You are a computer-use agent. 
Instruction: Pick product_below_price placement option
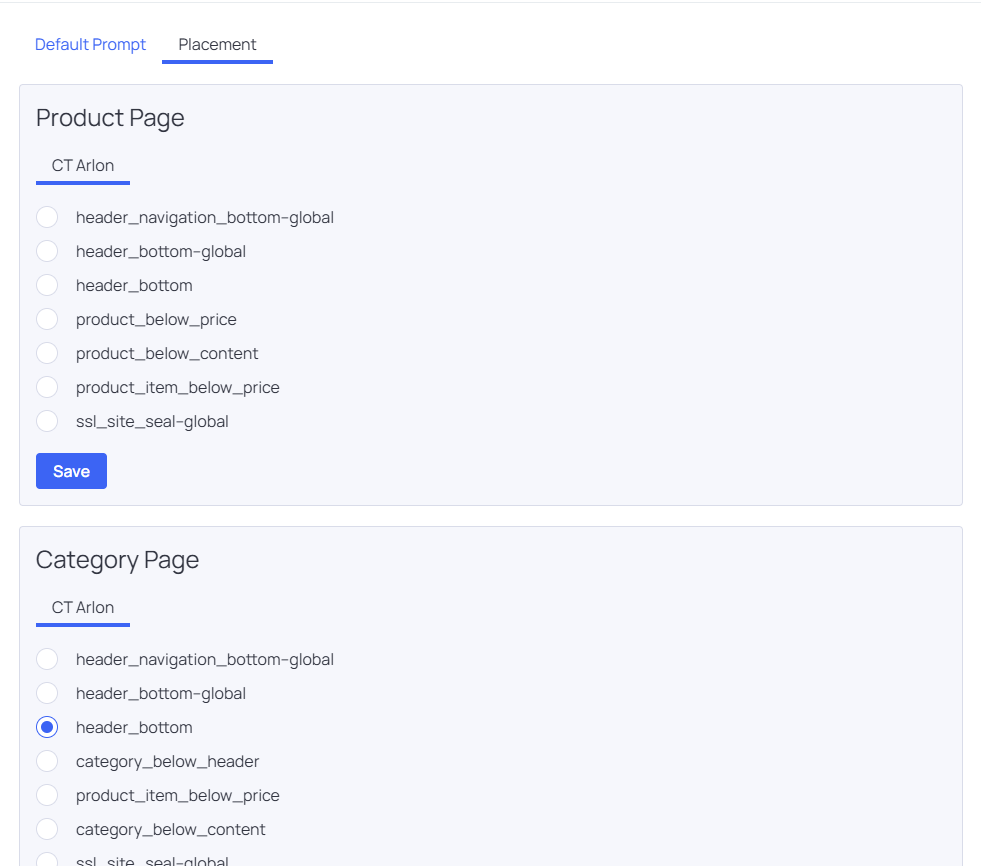[47, 319]
